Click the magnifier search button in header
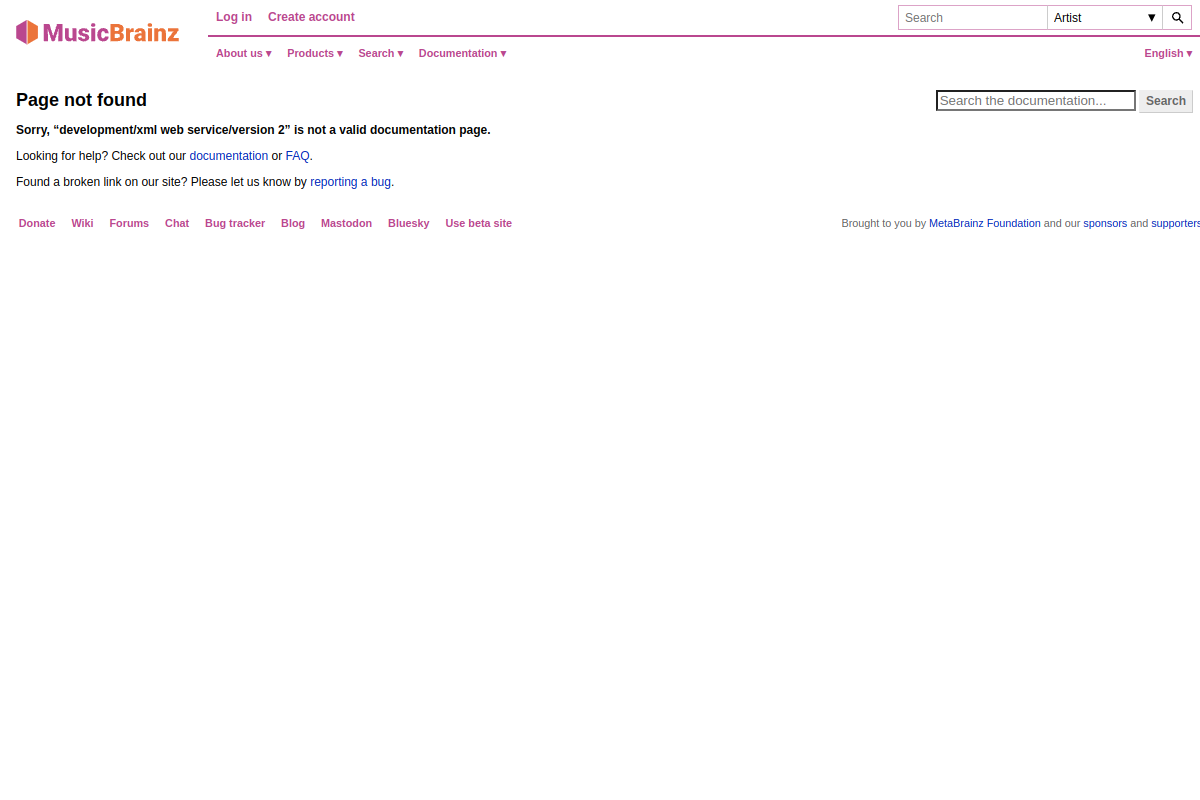 click(x=1177, y=18)
